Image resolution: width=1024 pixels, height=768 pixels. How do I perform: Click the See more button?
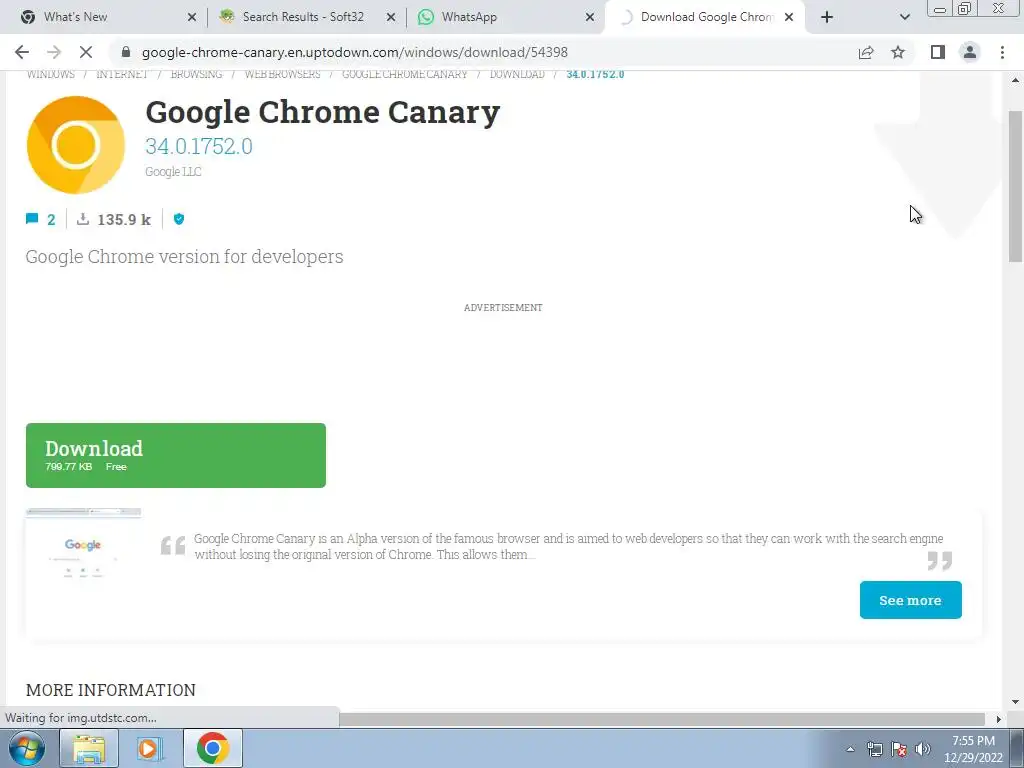coord(910,600)
